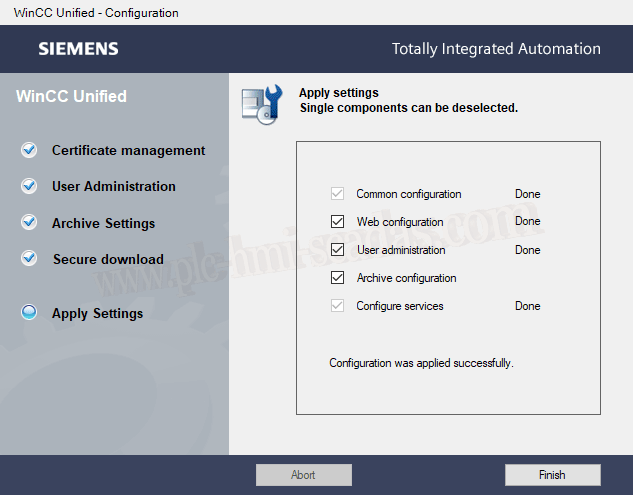The height and width of the screenshot is (495, 633).
Task: Click the Siemens logo in header
Action: click(78, 49)
